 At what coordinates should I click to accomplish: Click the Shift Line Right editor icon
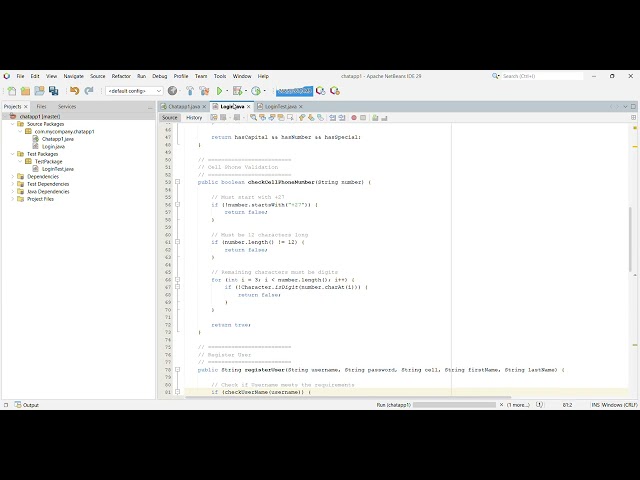[342, 118]
